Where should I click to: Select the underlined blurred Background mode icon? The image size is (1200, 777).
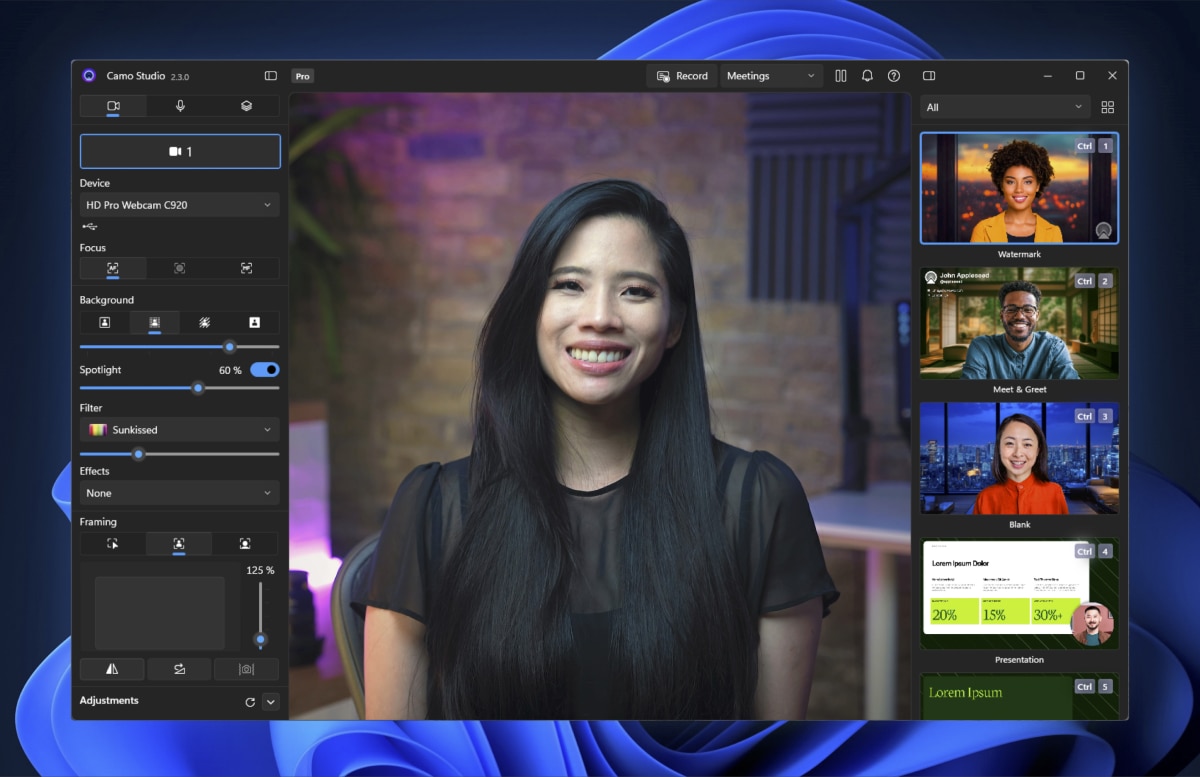pyautogui.click(x=155, y=322)
